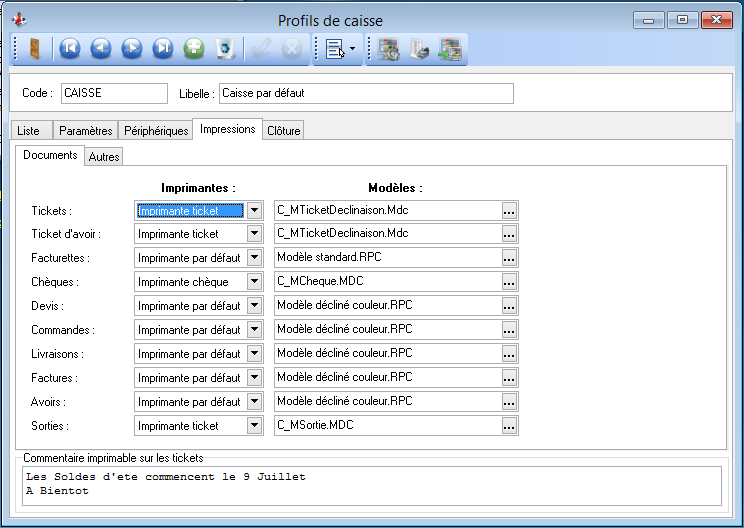Switch to the Paramètres tab

(x=85, y=131)
